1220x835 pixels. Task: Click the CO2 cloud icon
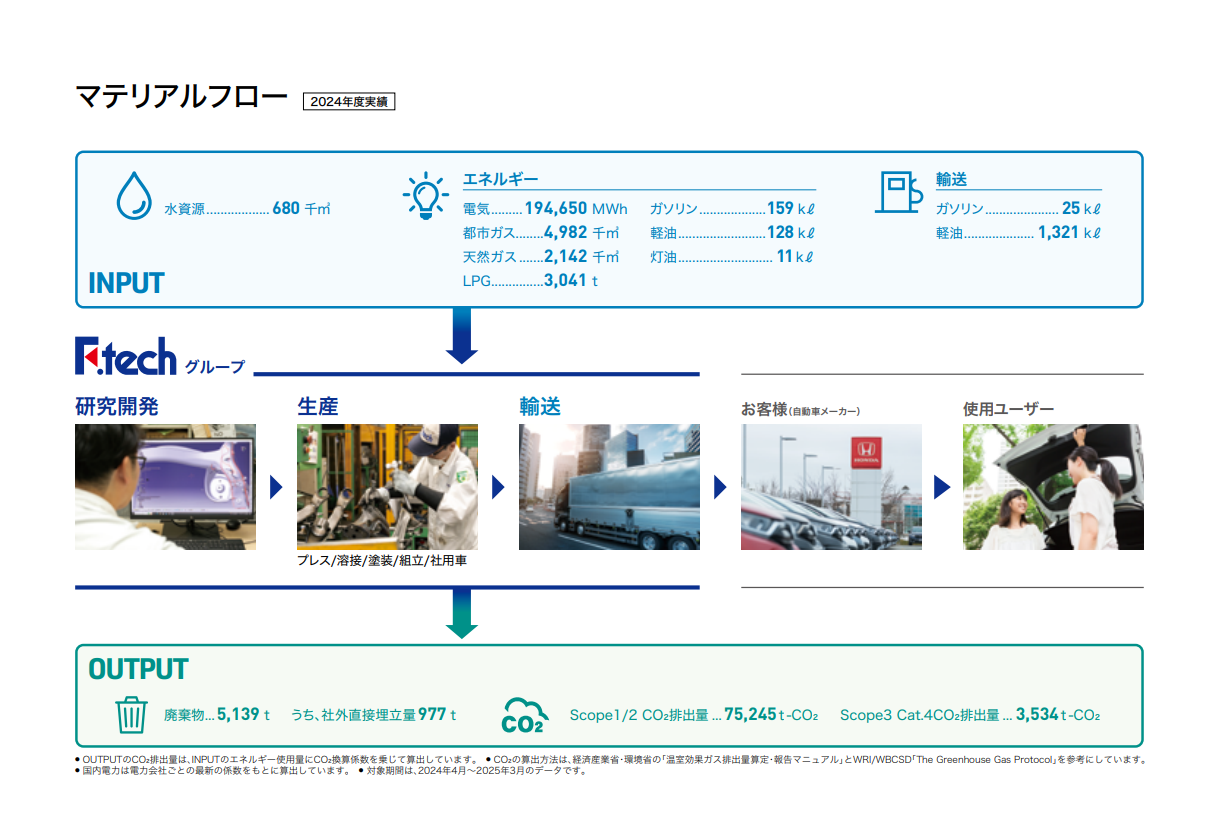pyautogui.click(x=523, y=716)
